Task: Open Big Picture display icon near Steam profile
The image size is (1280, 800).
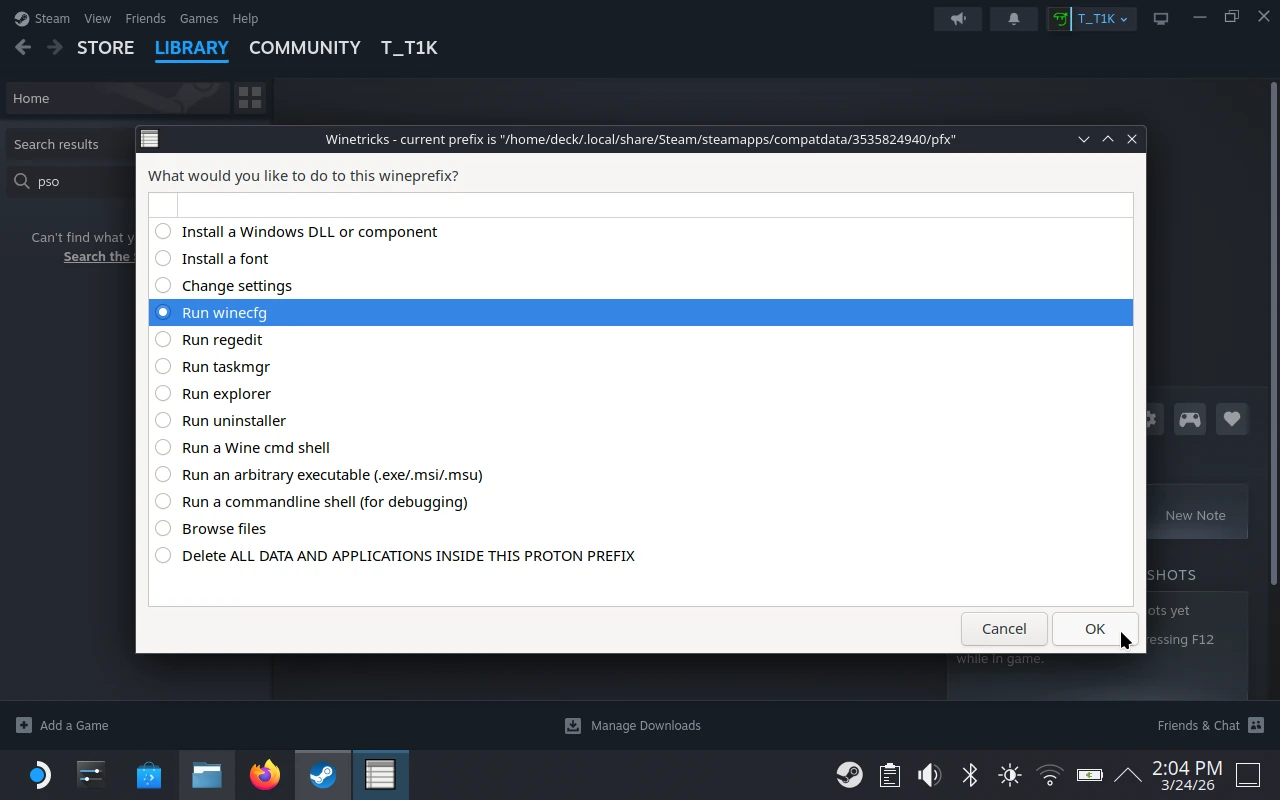Action: click(x=1160, y=18)
